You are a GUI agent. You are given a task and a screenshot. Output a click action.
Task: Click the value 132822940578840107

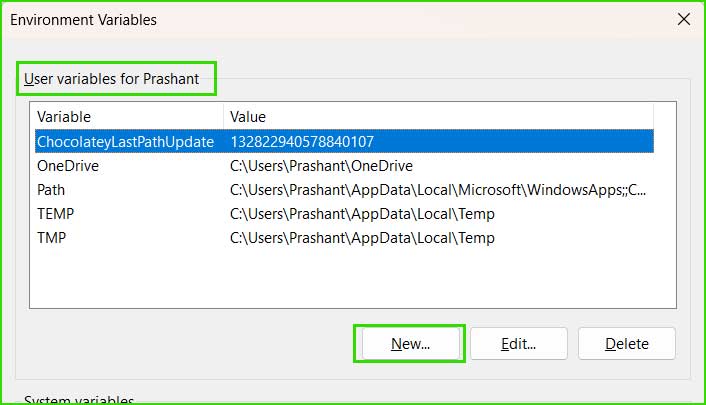pyautogui.click(x=302, y=142)
